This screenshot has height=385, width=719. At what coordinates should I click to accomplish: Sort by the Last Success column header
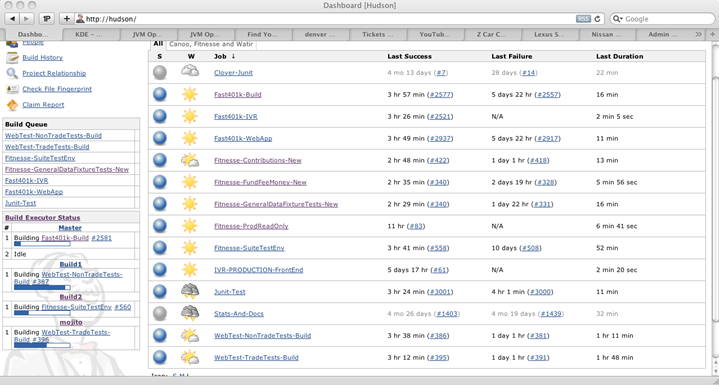click(x=409, y=56)
